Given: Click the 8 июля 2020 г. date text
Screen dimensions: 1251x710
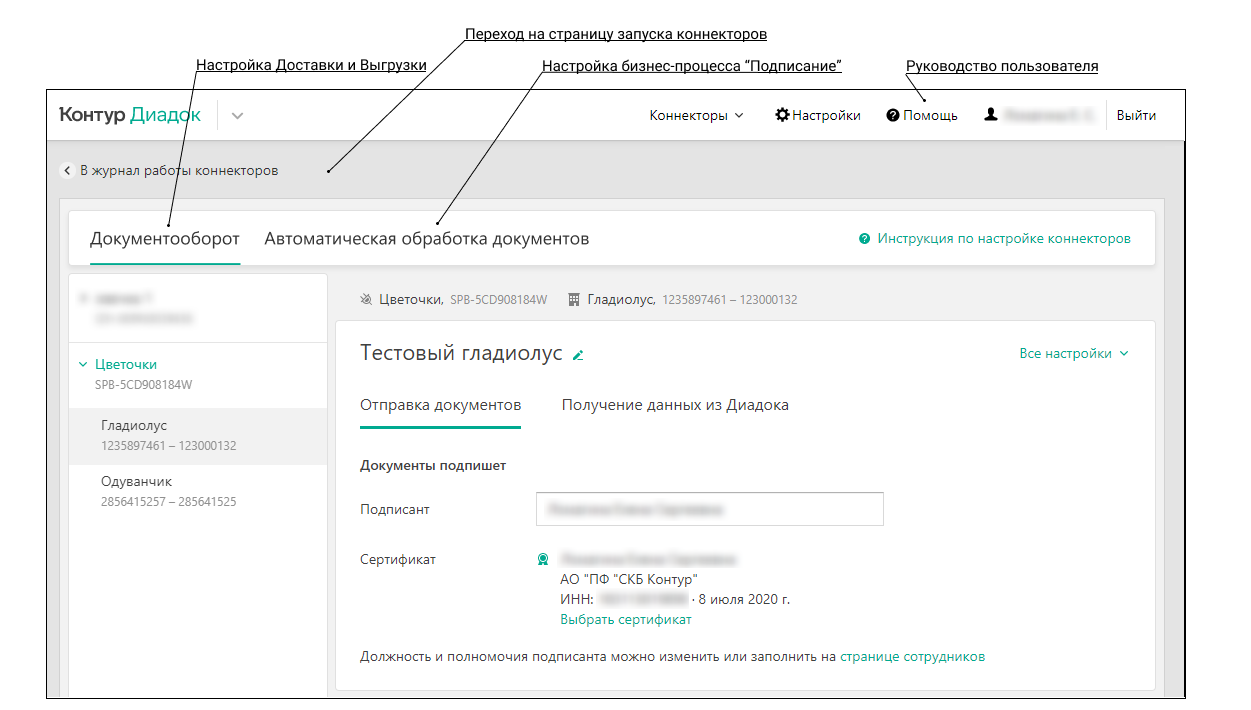Looking at the screenshot, I should coord(745,599).
